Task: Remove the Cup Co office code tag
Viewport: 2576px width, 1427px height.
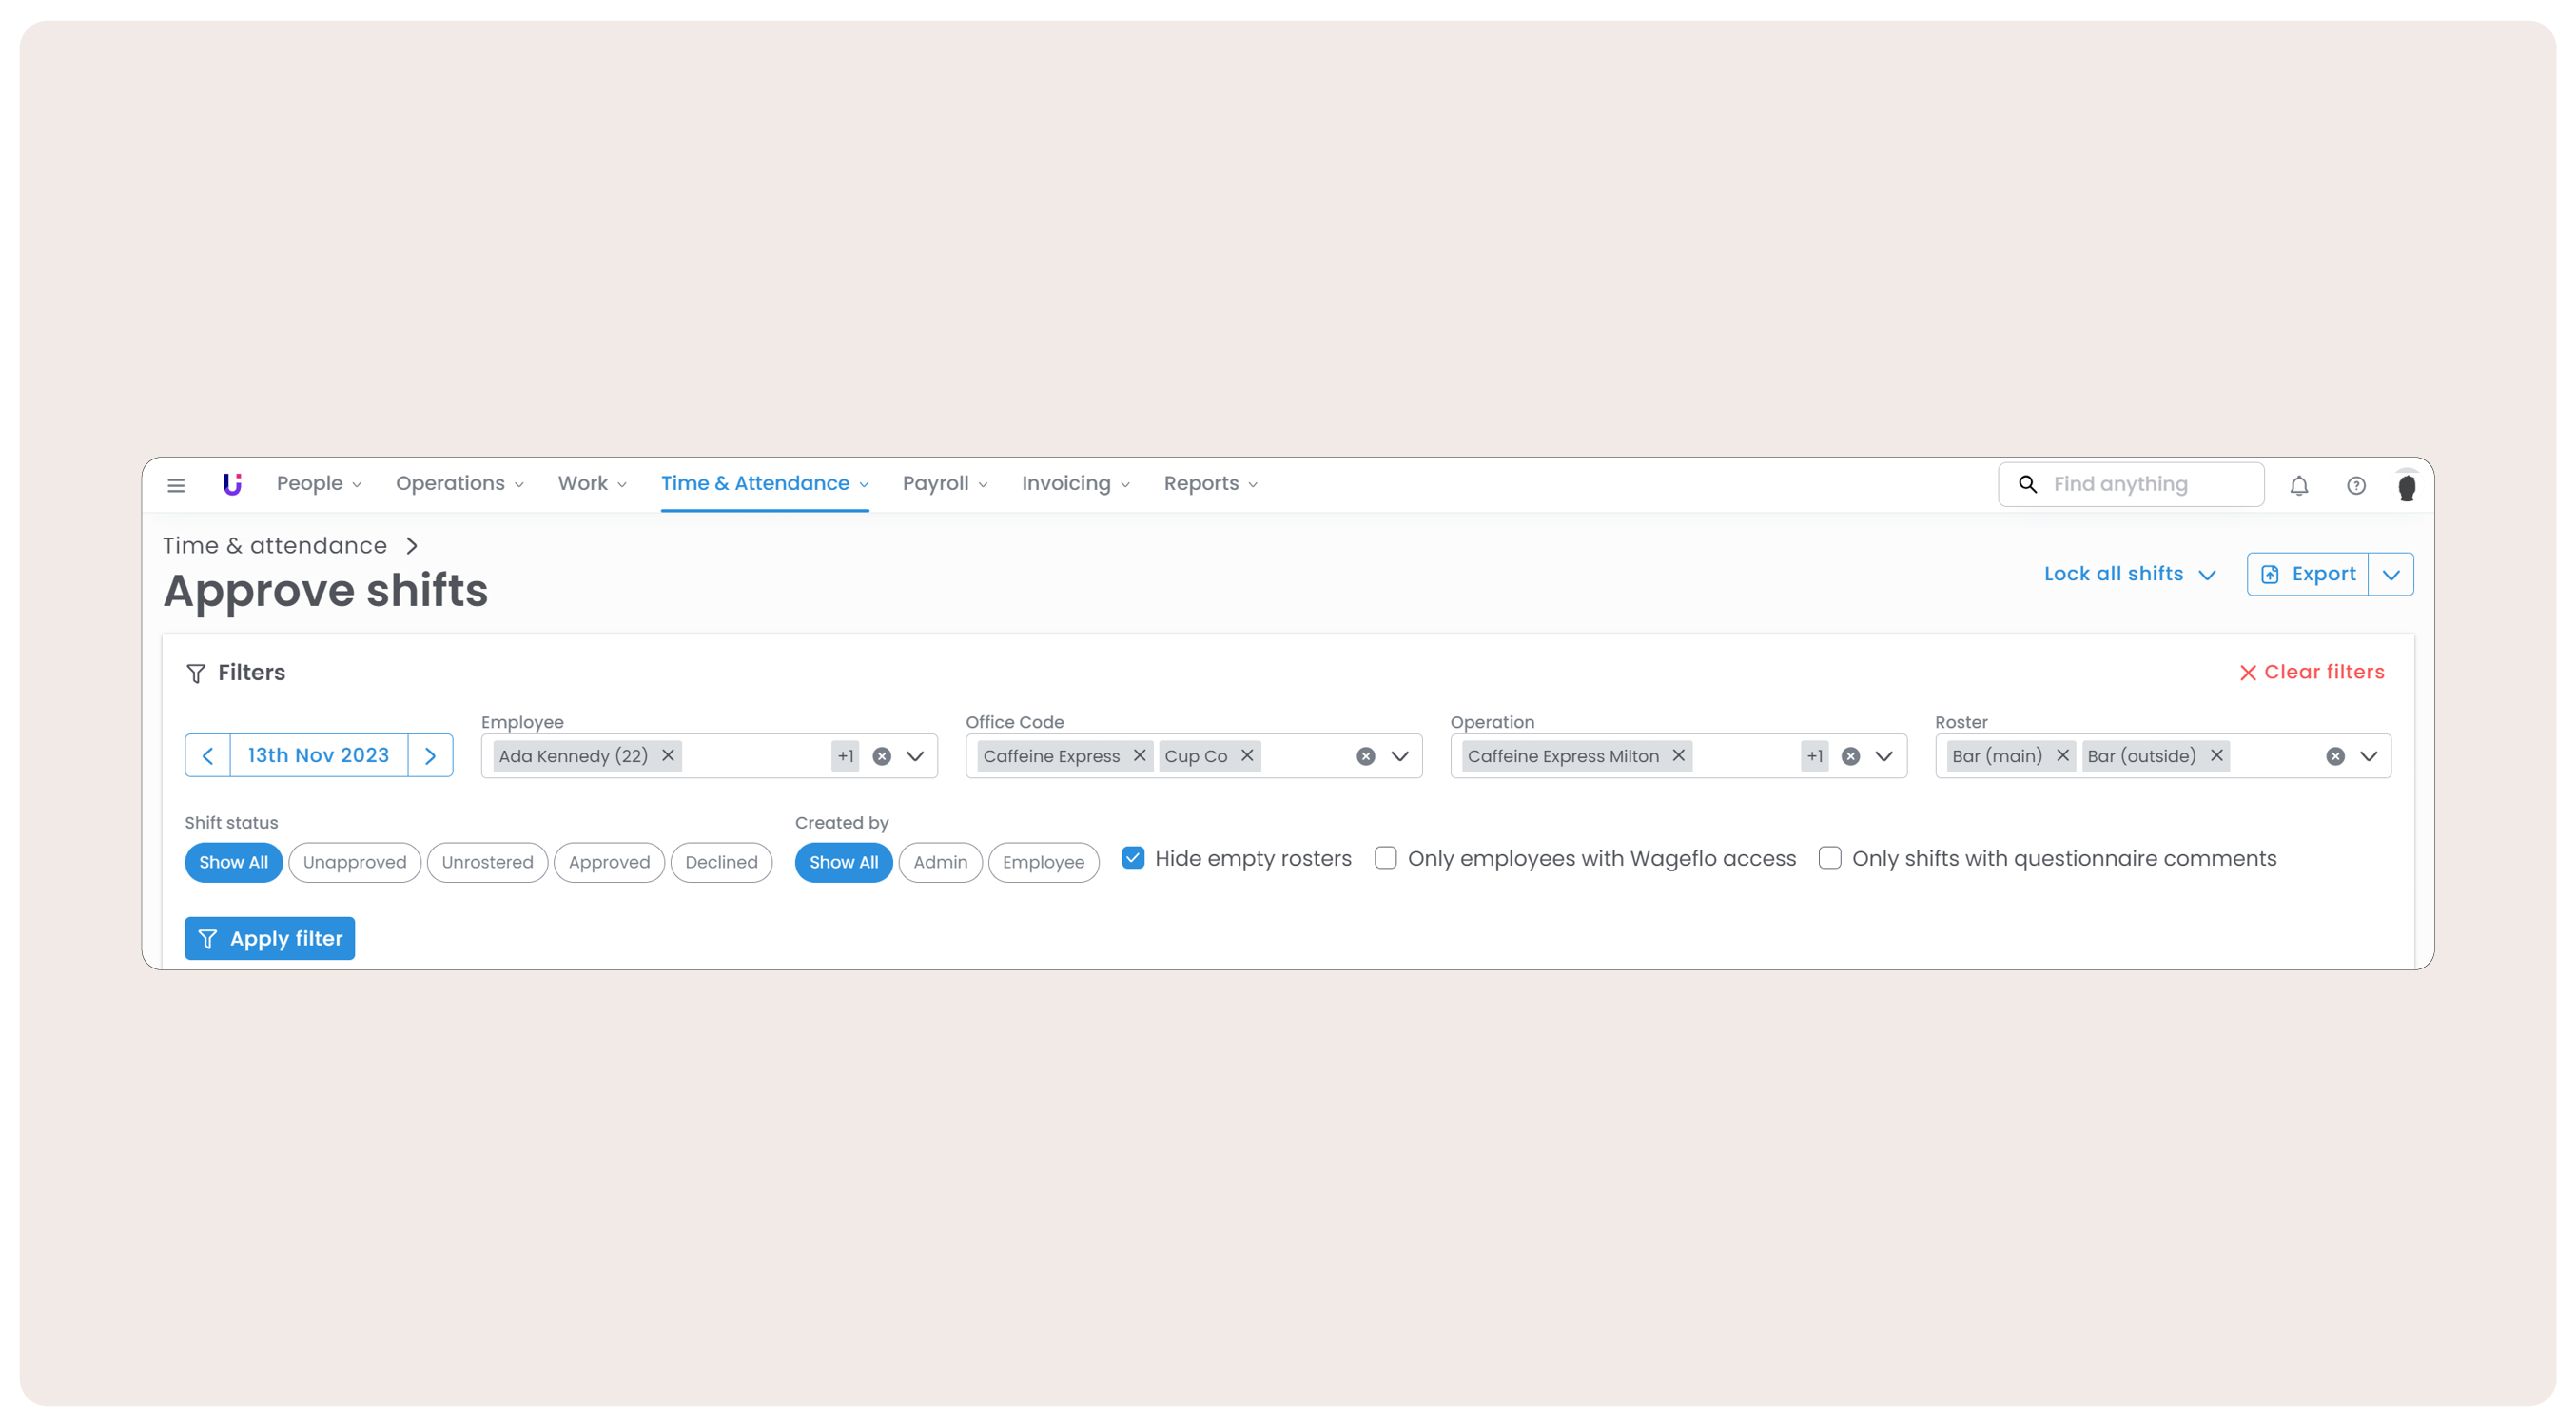Action: click(x=1246, y=755)
